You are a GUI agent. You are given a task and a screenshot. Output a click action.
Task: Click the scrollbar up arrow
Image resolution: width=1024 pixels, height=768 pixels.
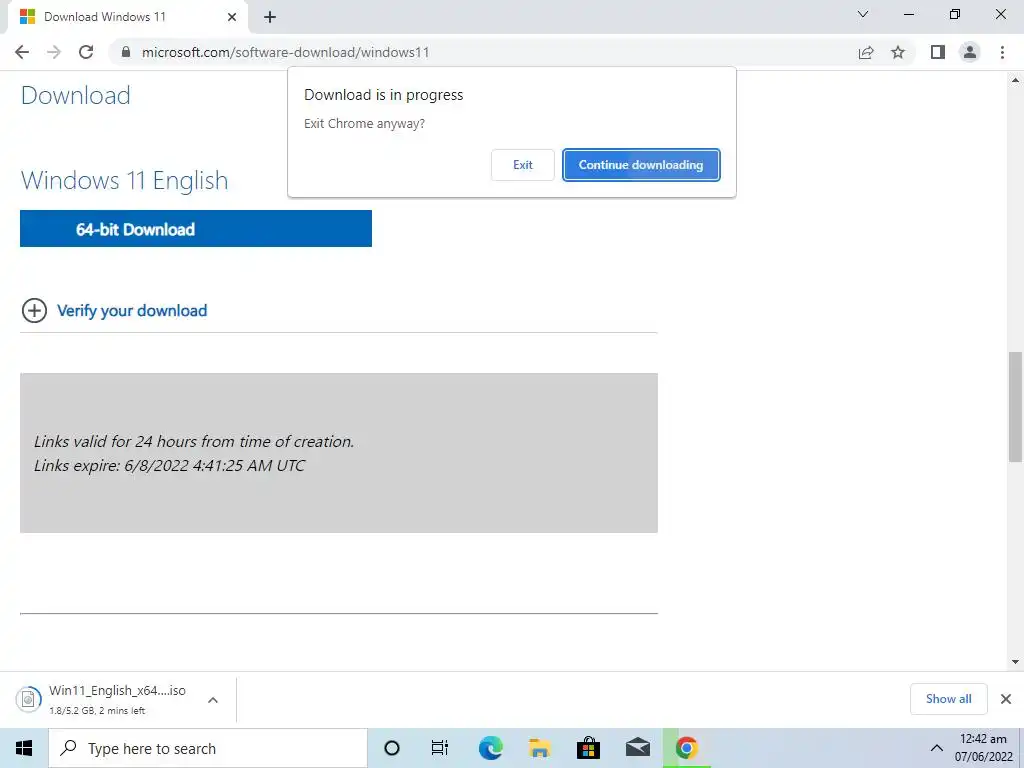[1016, 80]
